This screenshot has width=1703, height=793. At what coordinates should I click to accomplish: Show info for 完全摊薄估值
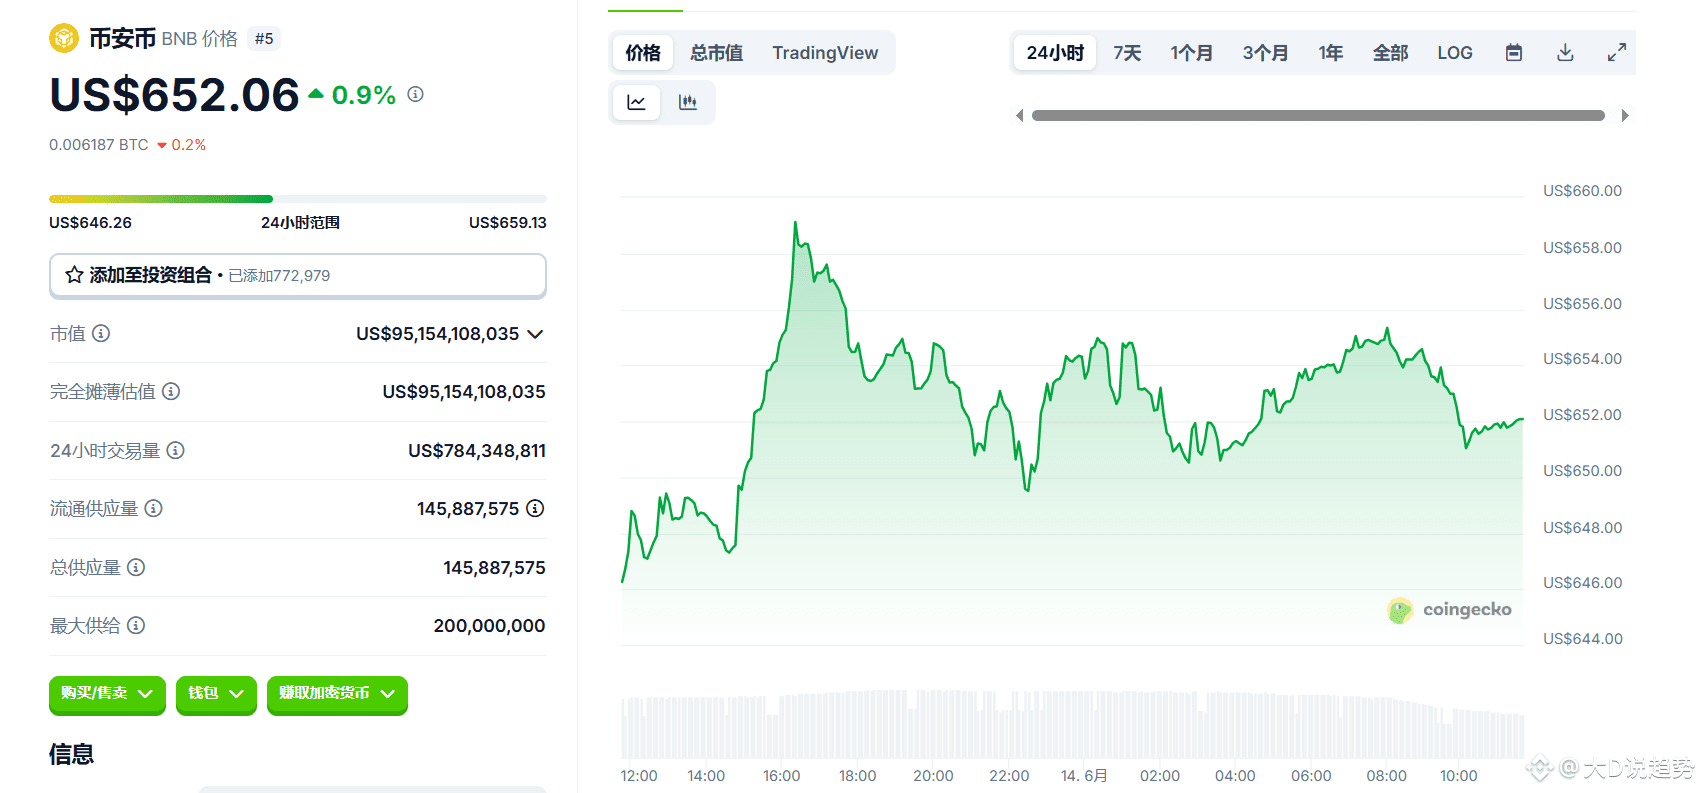click(x=171, y=391)
